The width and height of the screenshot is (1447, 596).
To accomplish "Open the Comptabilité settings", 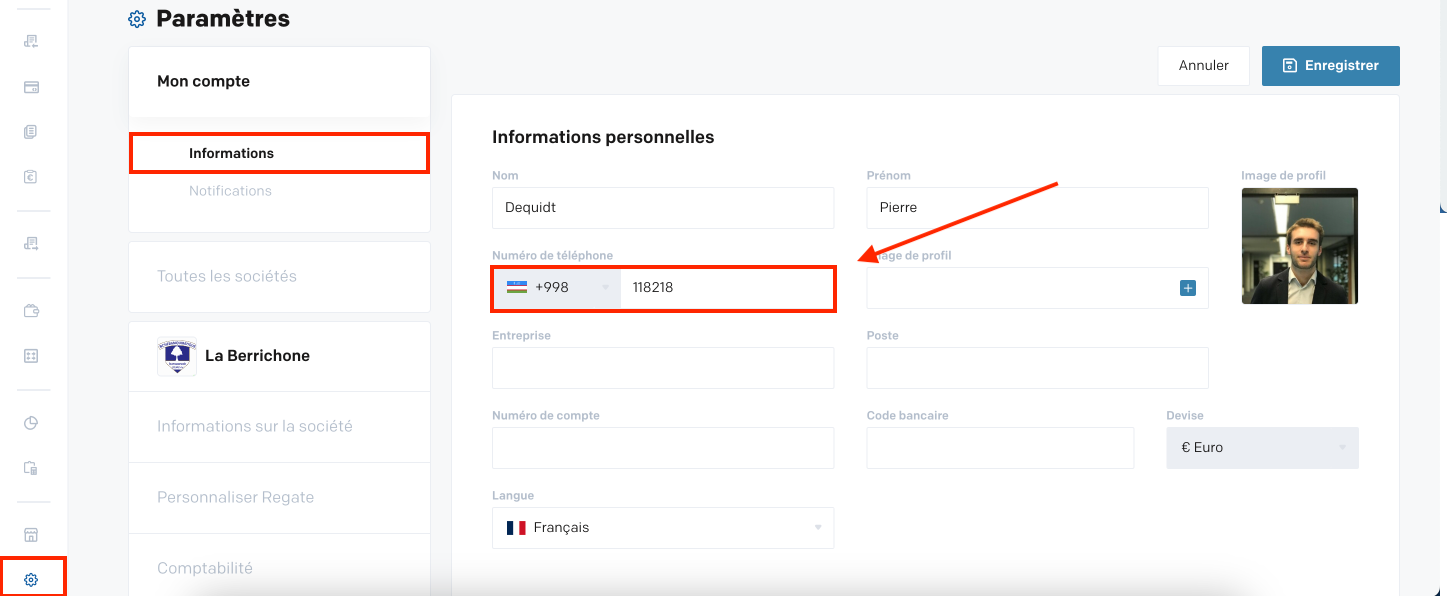I will tap(279, 568).
